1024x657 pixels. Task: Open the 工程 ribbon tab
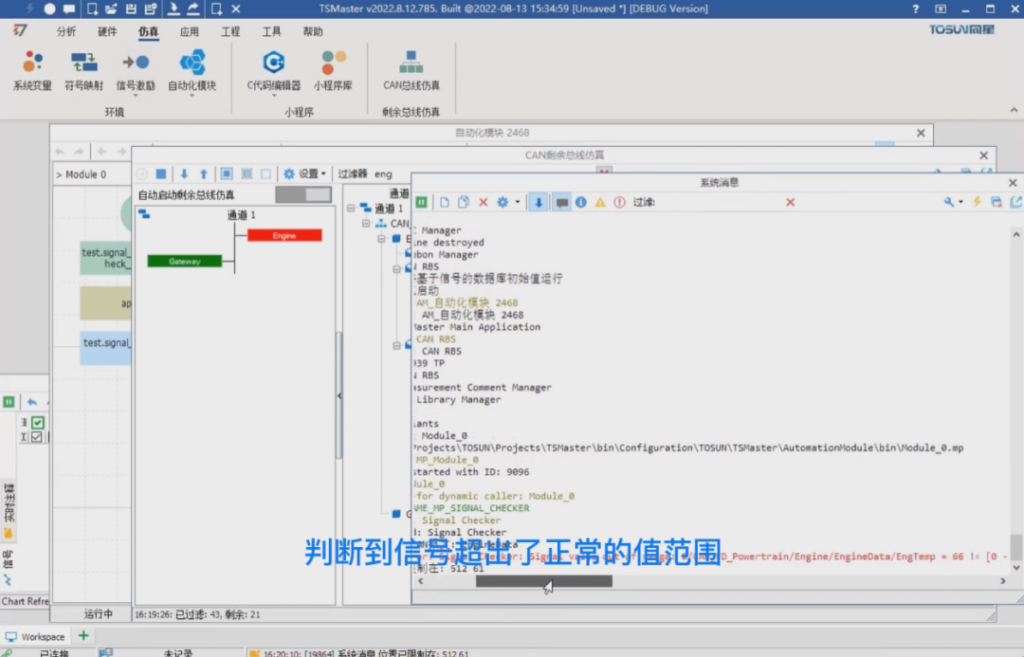pos(231,31)
